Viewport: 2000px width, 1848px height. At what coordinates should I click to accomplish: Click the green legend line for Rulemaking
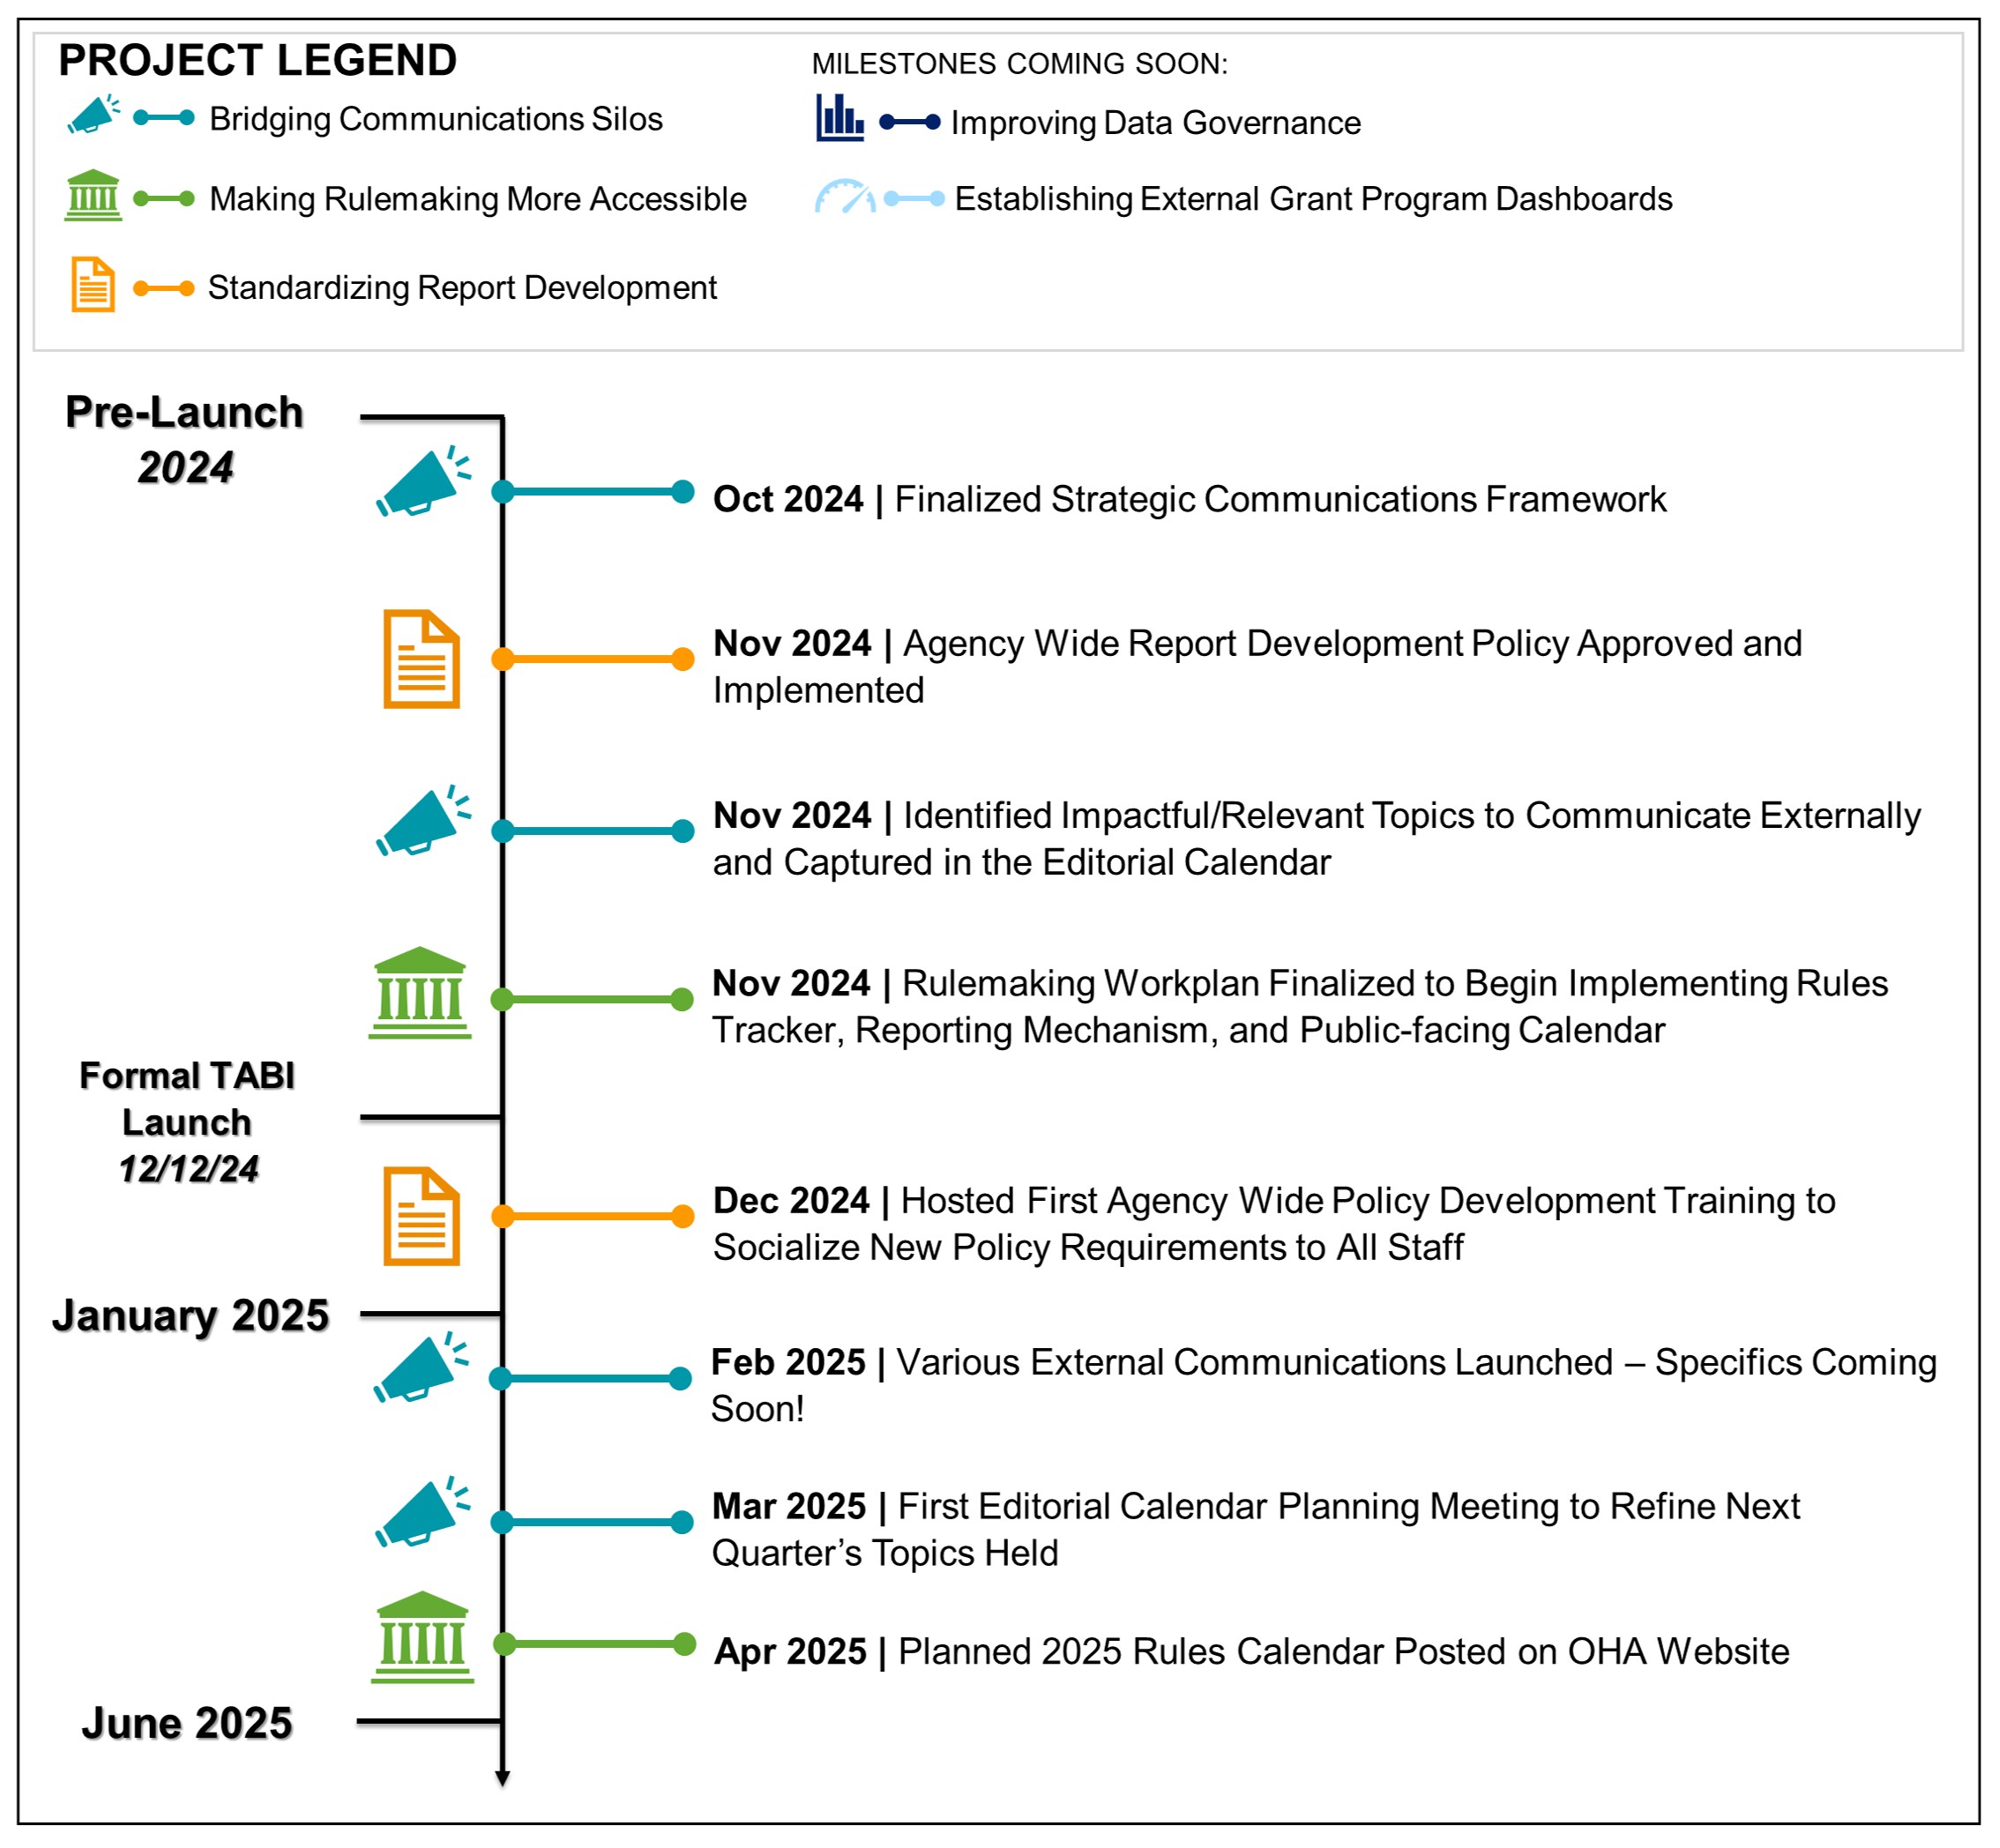[x=164, y=199]
